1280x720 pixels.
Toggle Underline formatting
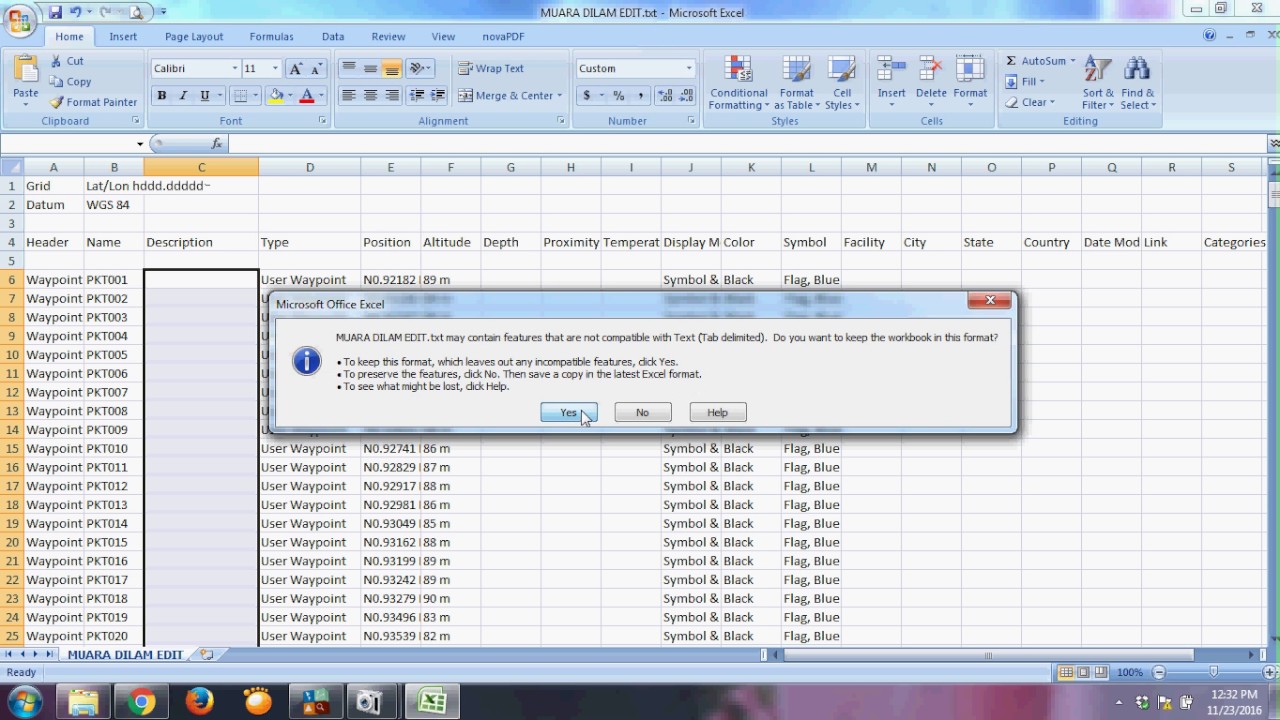coord(205,96)
